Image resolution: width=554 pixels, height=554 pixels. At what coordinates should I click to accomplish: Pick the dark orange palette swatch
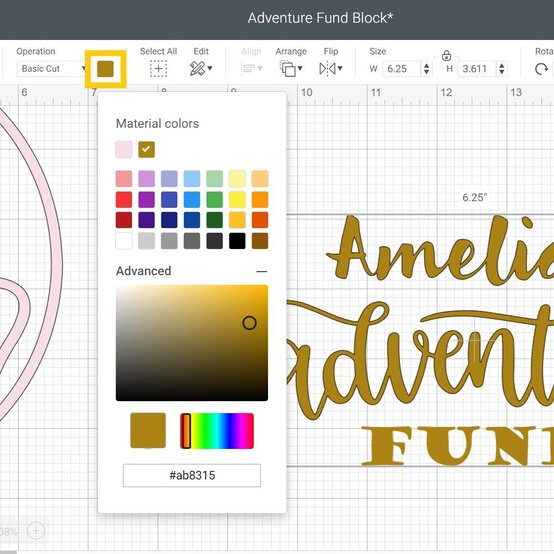pos(260,220)
